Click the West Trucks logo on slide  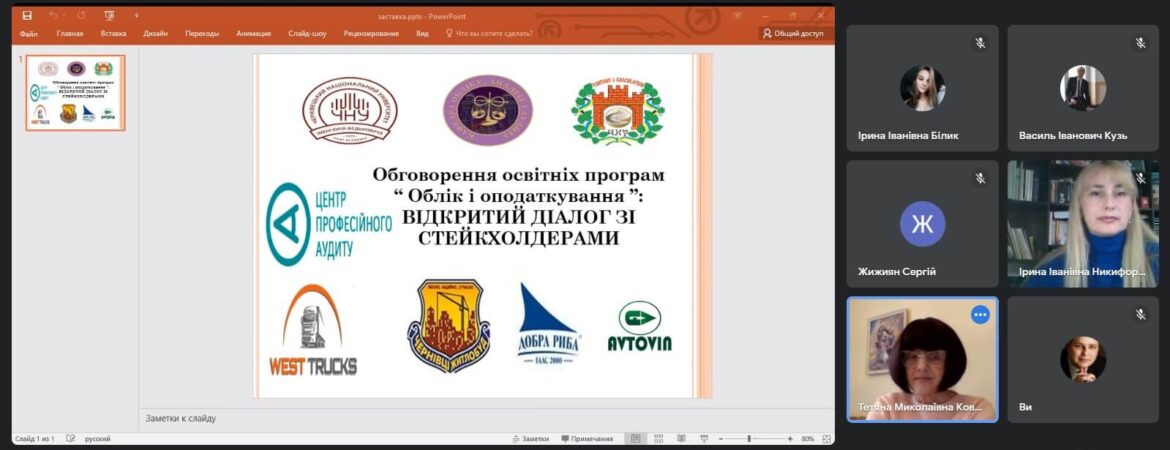pos(313,330)
